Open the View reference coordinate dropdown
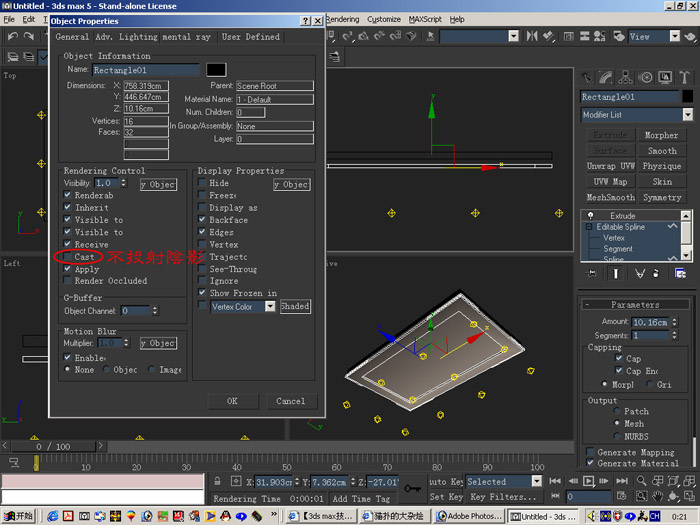700x525 pixels. click(654, 37)
